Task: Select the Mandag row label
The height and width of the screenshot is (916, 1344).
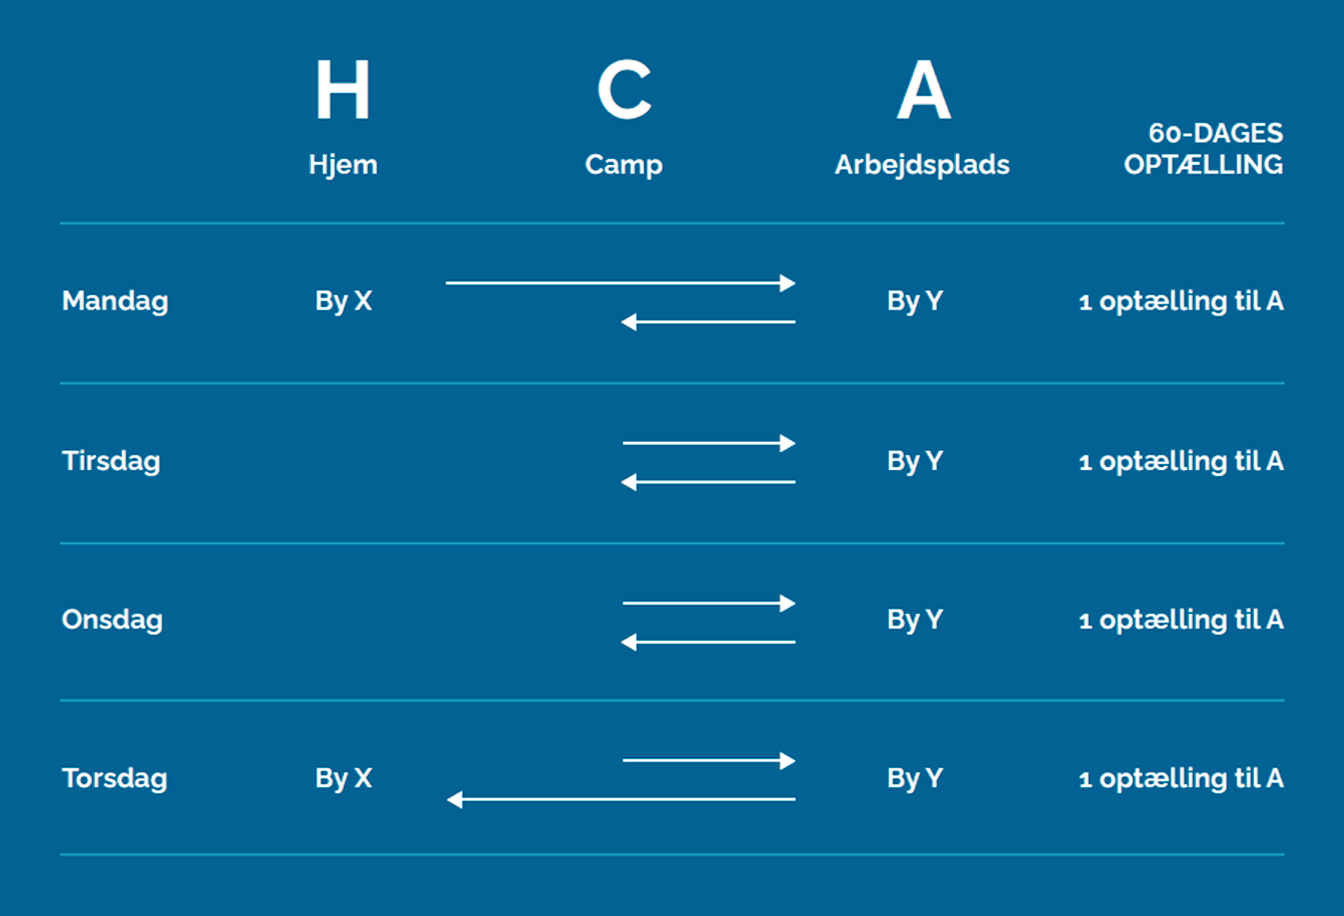Action: (115, 301)
